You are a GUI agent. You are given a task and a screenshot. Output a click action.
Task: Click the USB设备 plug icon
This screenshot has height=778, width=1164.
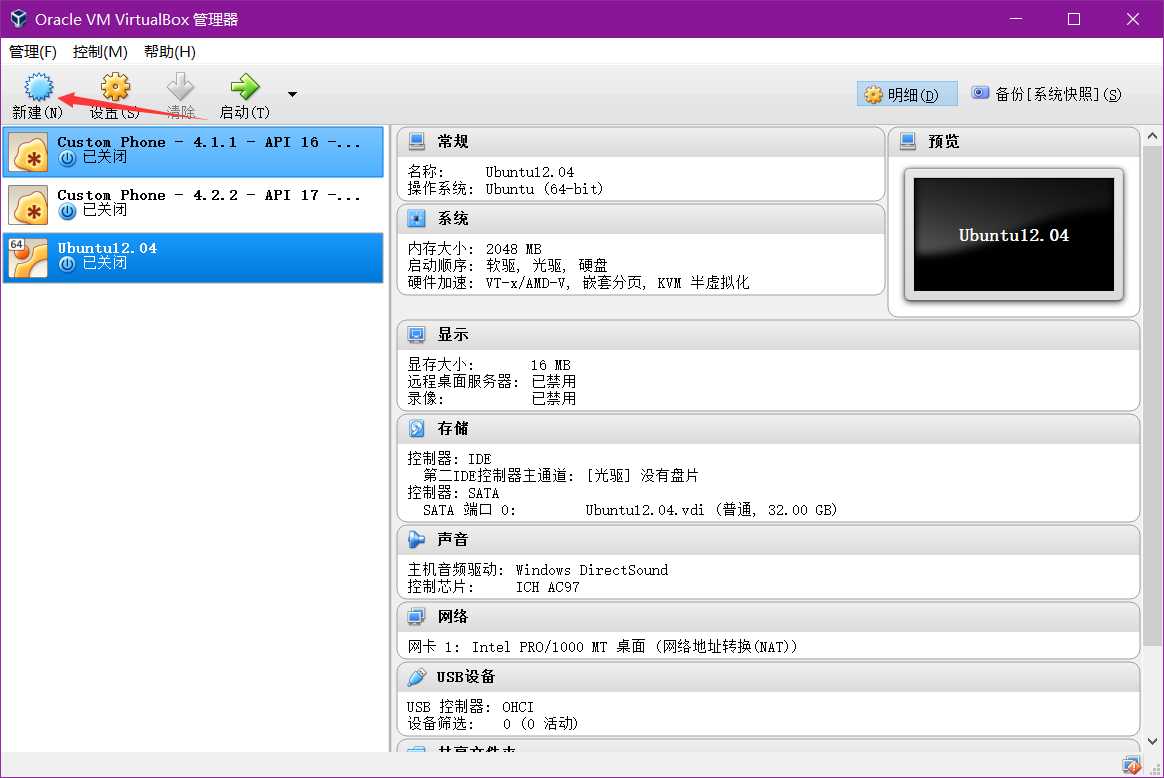pyautogui.click(x=416, y=676)
